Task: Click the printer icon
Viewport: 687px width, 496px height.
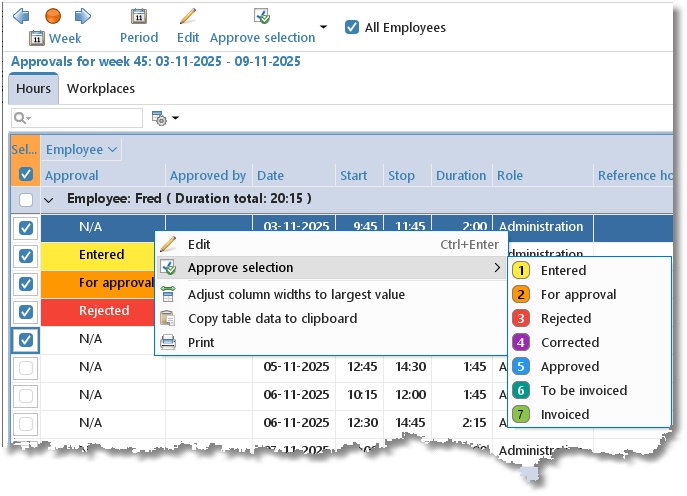Action: pos(168,342)
